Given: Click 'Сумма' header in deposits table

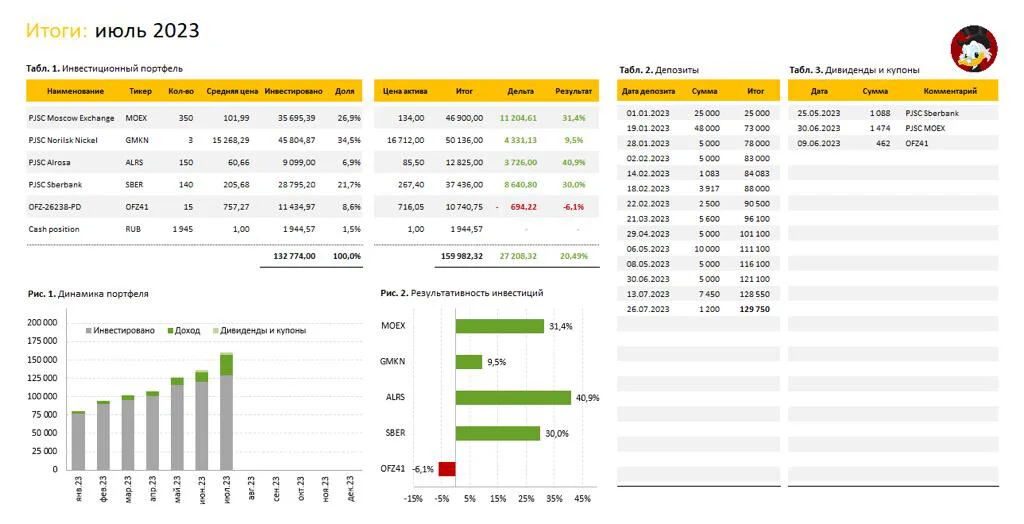Looking at the screenshot, I should tap(705, 91).
